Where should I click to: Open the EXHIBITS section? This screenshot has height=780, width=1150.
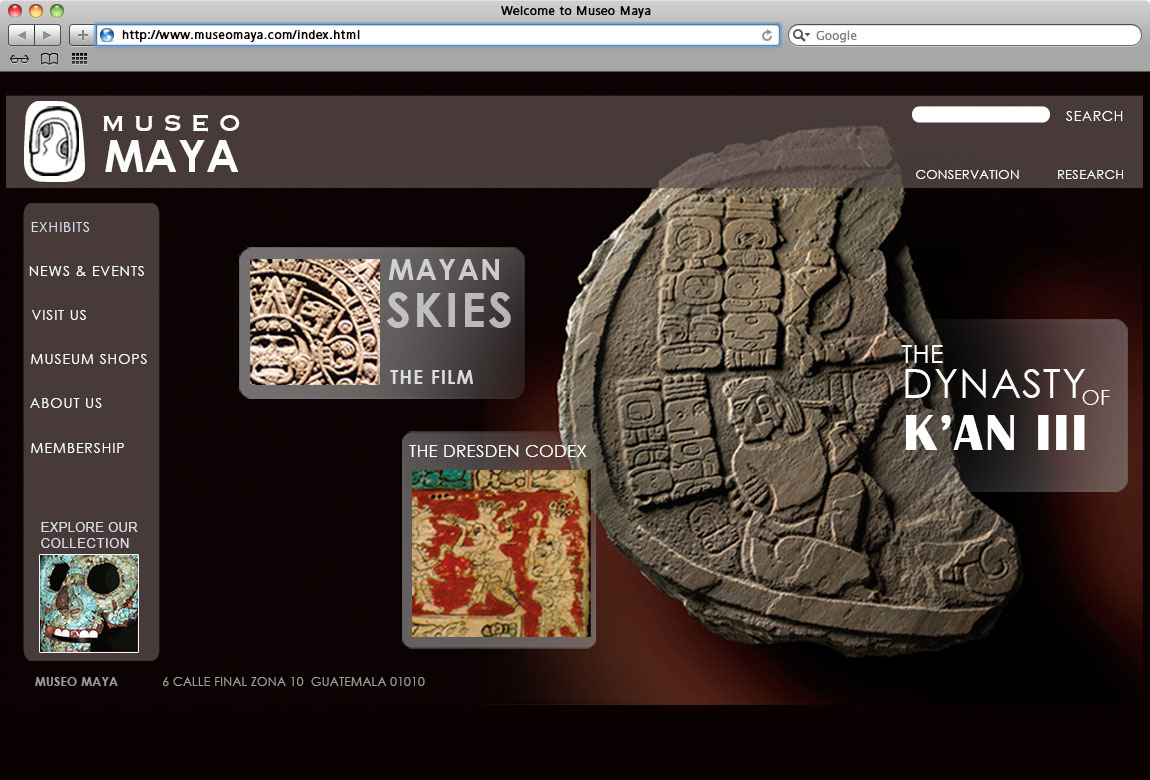click(x=60, y=227)
